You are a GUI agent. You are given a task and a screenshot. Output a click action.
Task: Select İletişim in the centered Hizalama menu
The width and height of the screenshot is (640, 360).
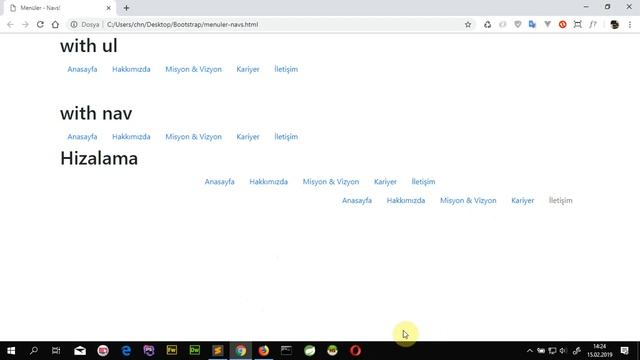[423, 182]
